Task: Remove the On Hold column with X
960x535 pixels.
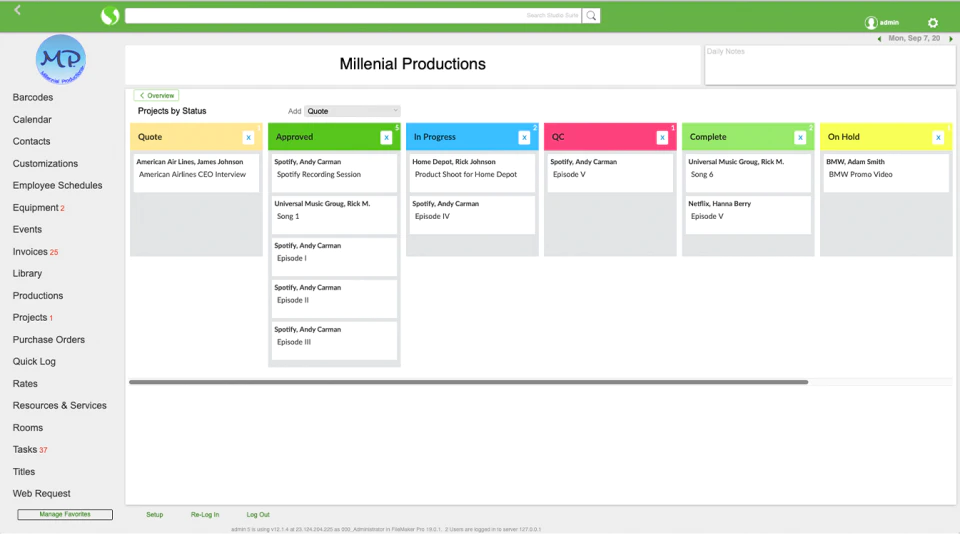Action: click(938, 138)
